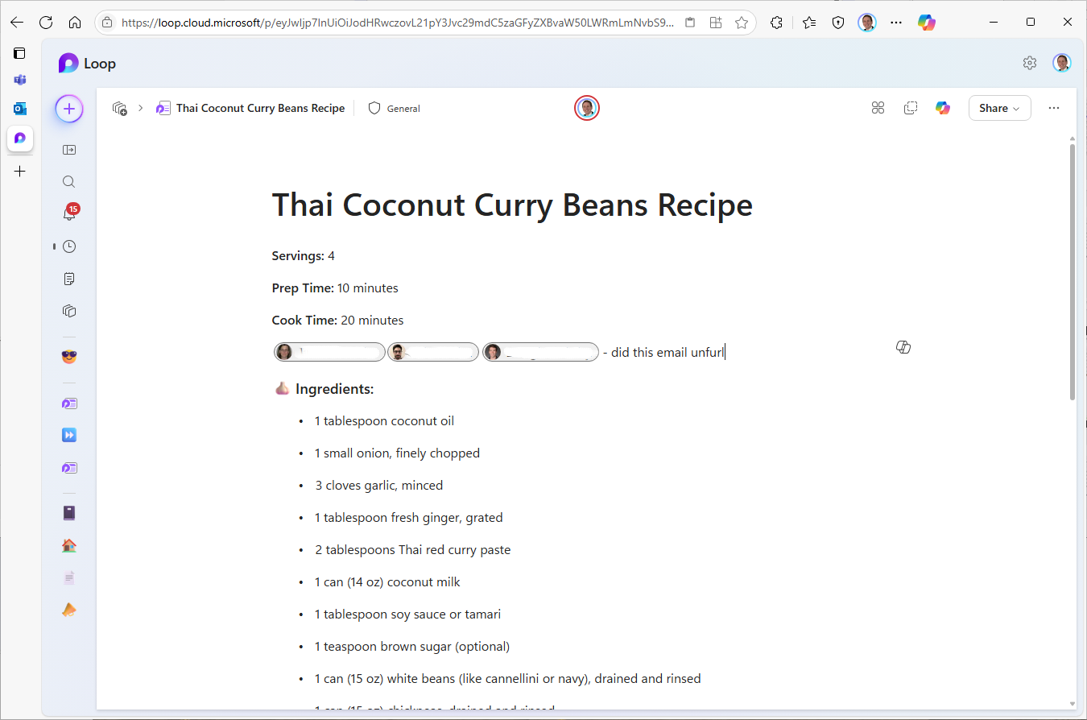Image resolution: width=1087 pixels, height=720 pixels.
Task: Open workspaces icon in Loop sidebar
Action: point(69,311)
